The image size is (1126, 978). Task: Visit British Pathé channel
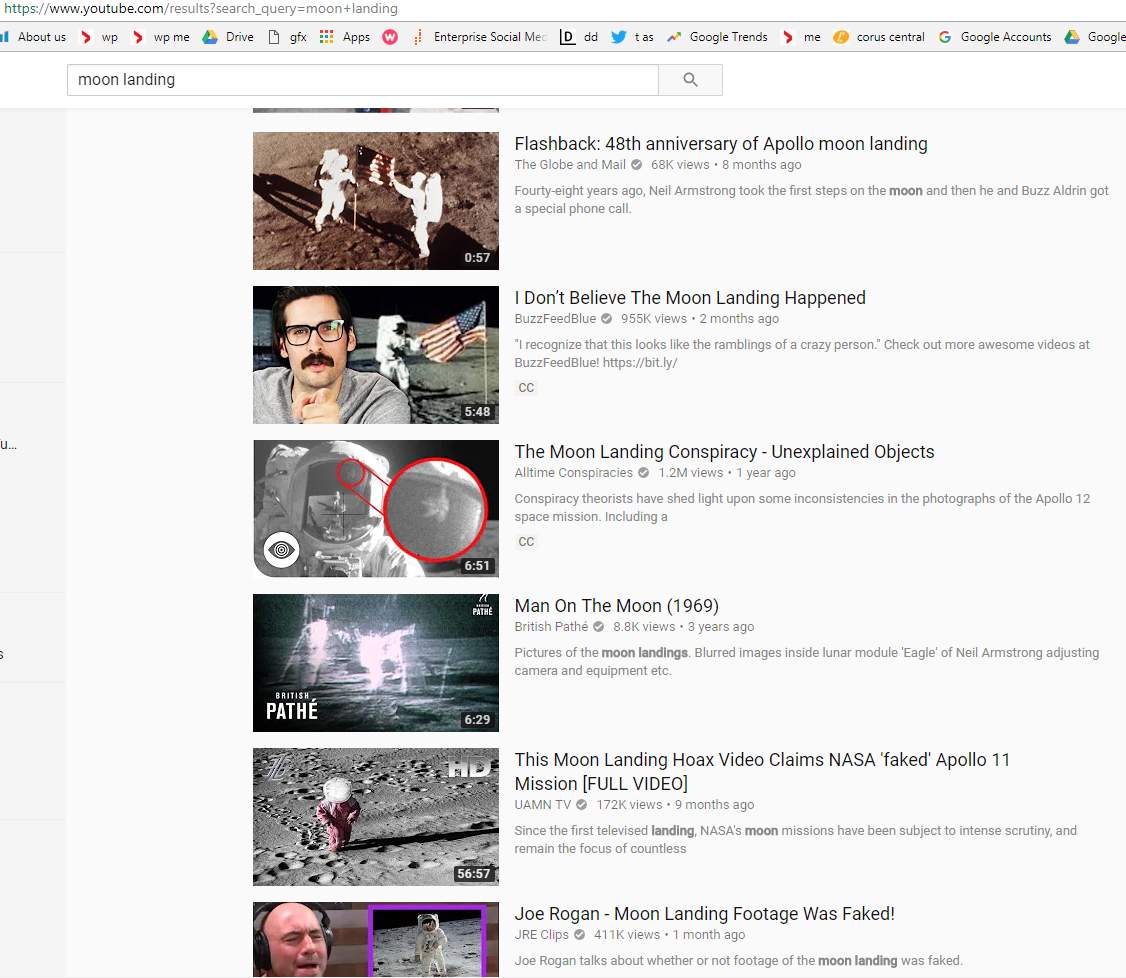pyautogui.click(x=551, y=626)
